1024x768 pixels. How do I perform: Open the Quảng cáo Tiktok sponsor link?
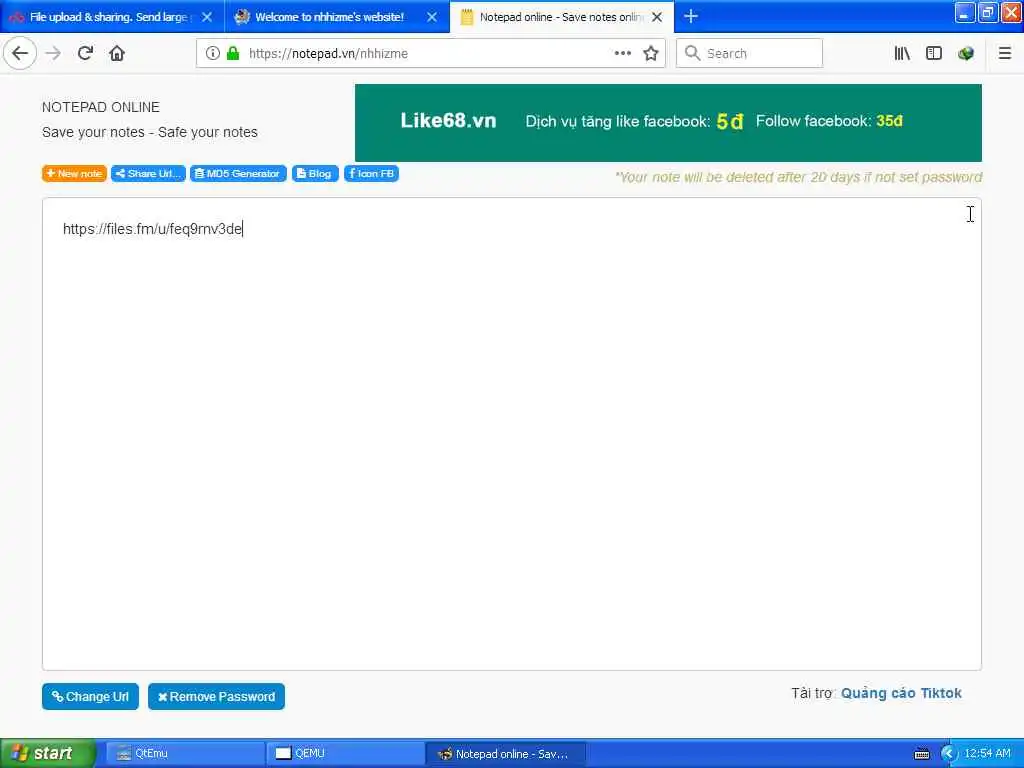click(x=901, y=693)
